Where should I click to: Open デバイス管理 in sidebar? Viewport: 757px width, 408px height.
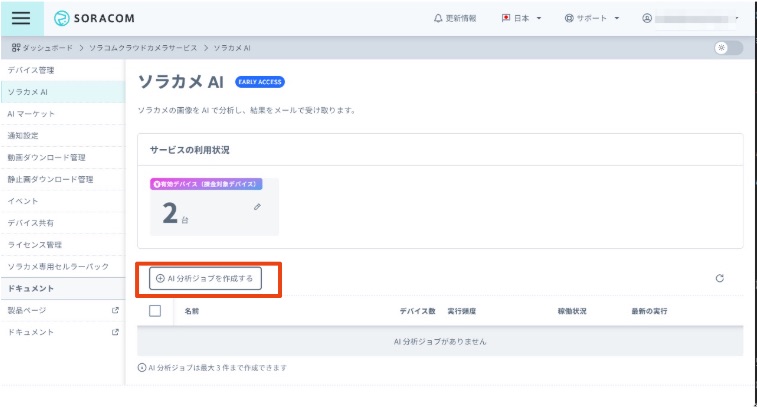tap(63, 70)
